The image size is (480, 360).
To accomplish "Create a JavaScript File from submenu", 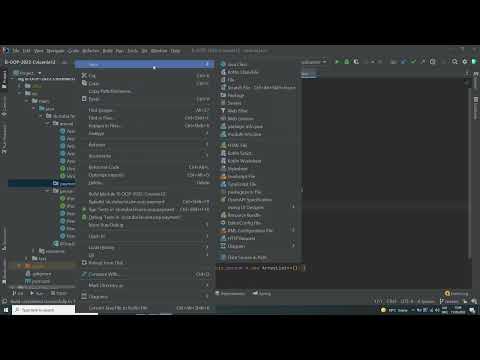I will pyautogui.click(x=259, y=176).
